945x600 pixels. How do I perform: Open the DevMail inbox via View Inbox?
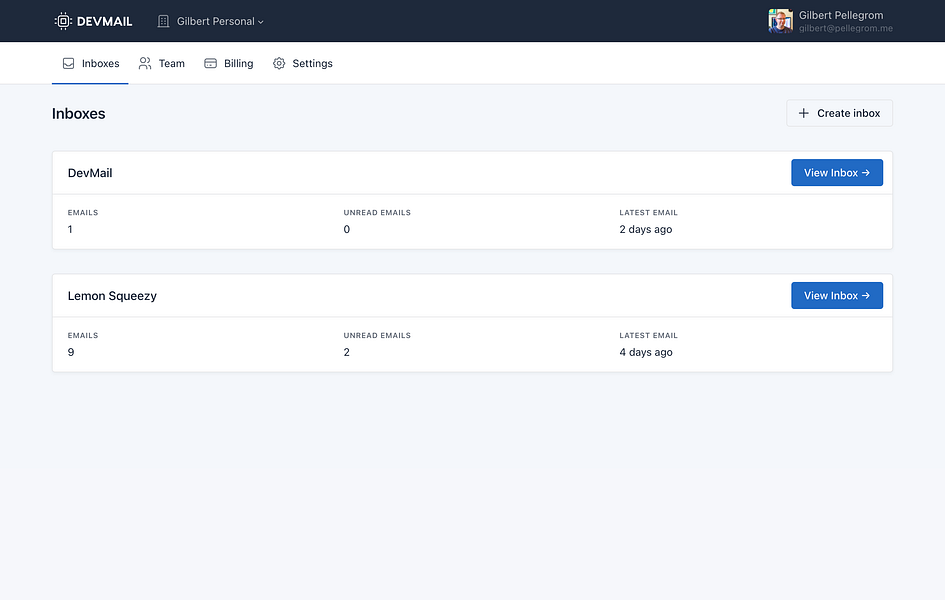837,172
